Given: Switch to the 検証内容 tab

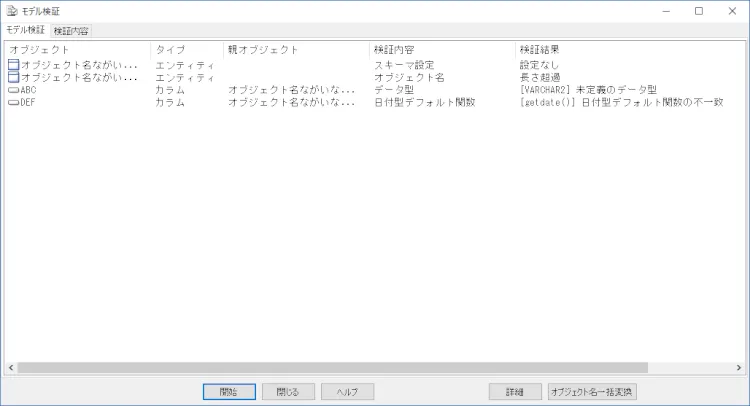Looking at the screenshot, I should tap(71, 31).
